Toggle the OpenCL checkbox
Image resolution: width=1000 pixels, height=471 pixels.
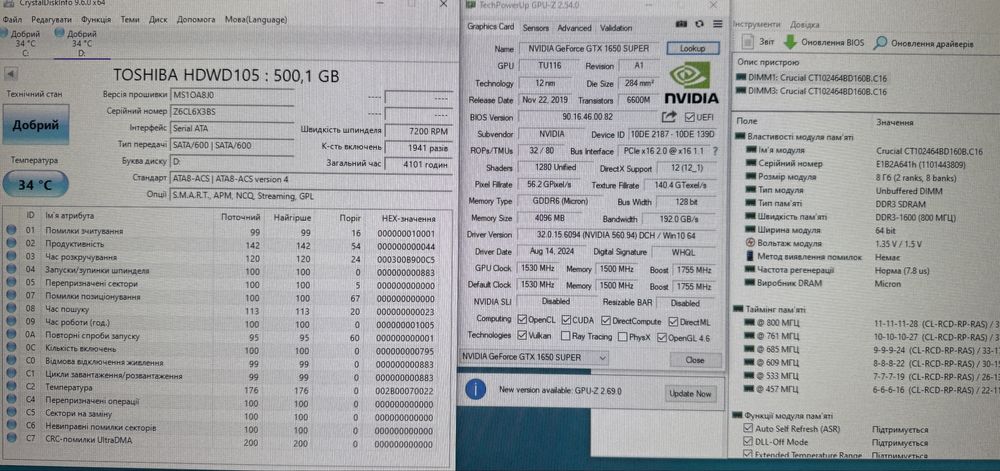click(x=522, y=320)
